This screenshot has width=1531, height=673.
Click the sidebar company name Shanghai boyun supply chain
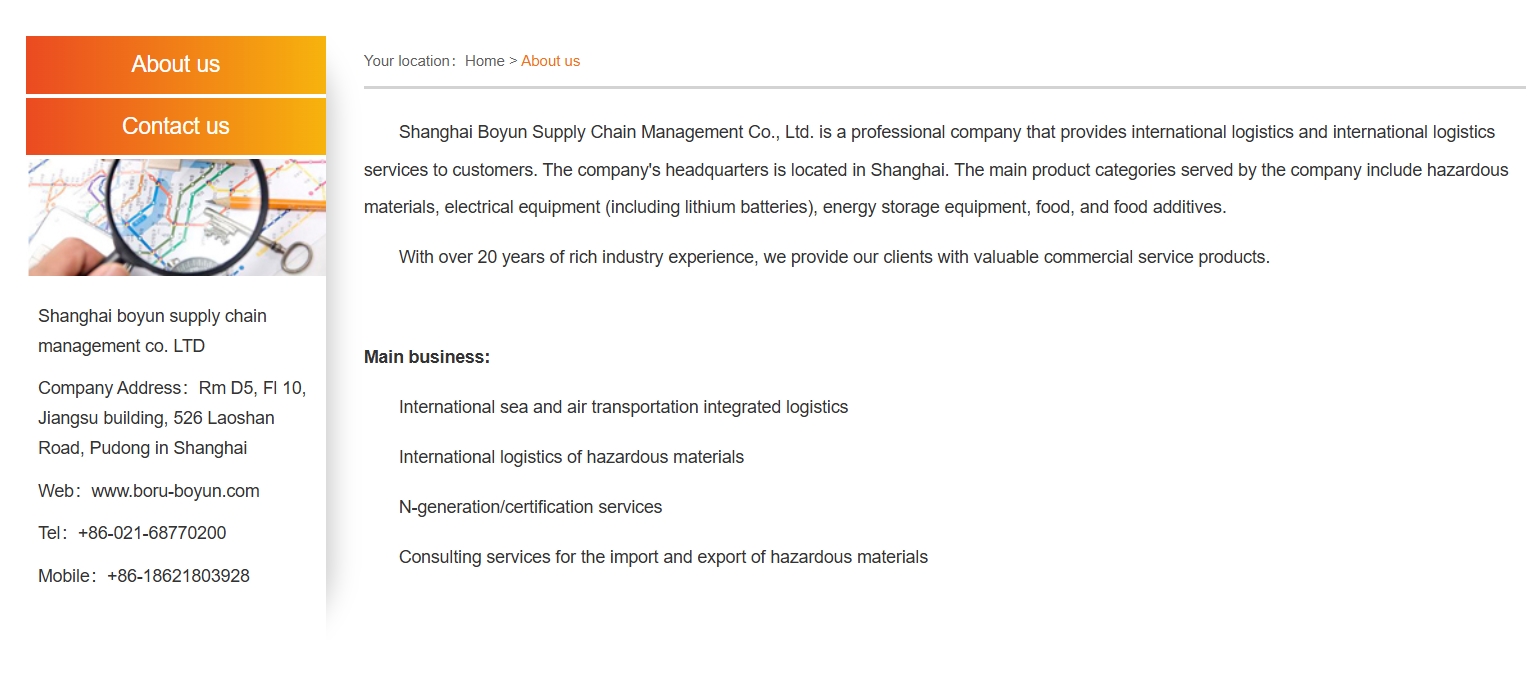pyautogui.click(x=152, y=317)
